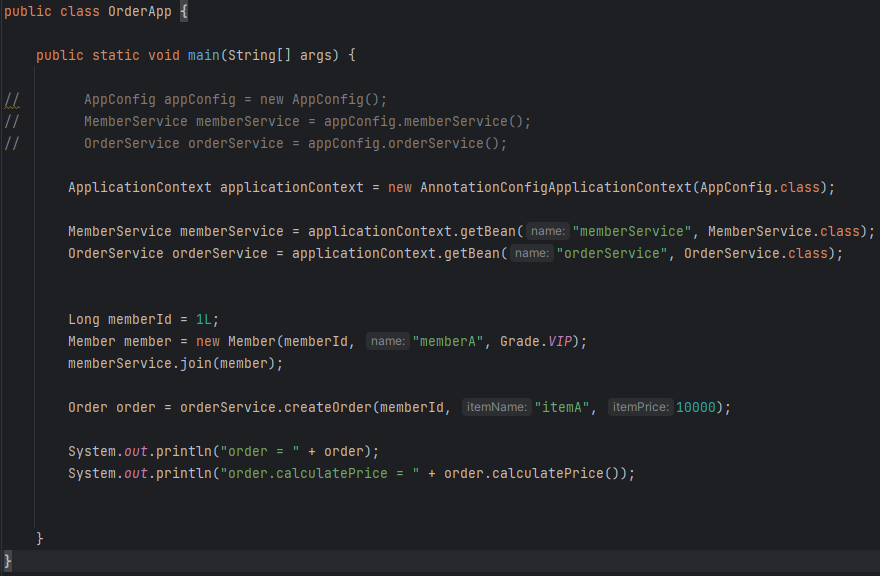Click the Grade.VIP constant
Screen dimensions: 880x576
click(536, 341)
